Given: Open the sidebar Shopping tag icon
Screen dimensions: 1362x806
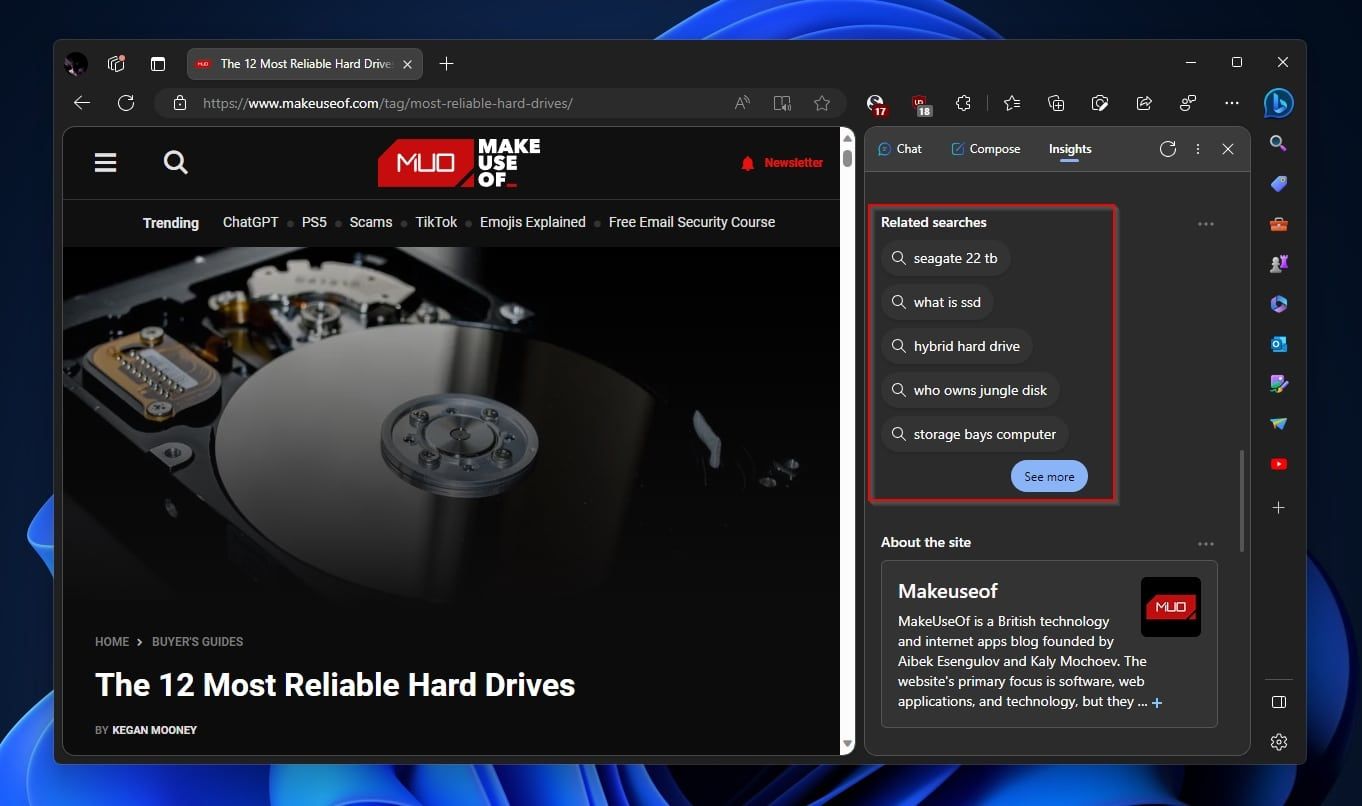Looking at the screenshot, I should click(x=1278, y=184).
